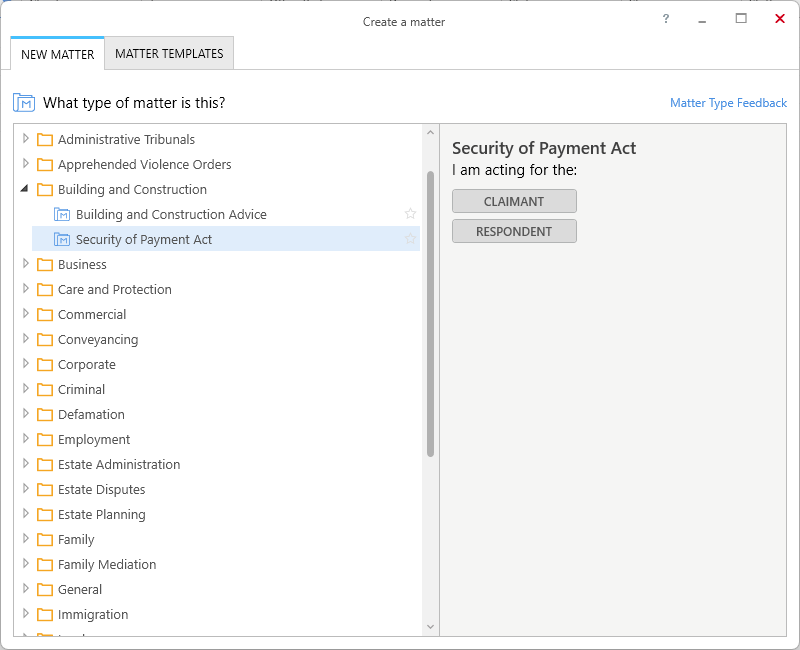
Task: Expand the Administrative Tribunals category
Action: point(26,138)
